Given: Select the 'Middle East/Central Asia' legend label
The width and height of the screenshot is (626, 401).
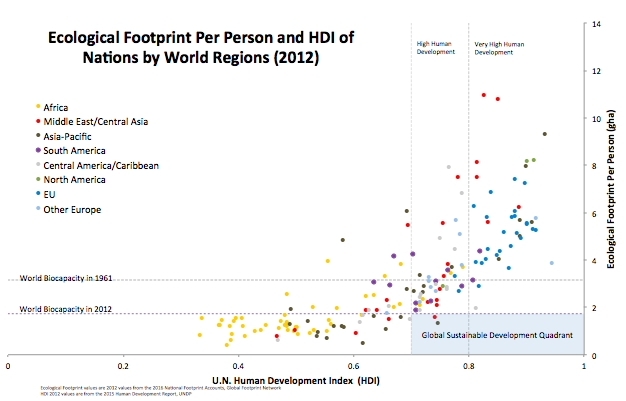Looking at the screenshot, I should (95, 122).
